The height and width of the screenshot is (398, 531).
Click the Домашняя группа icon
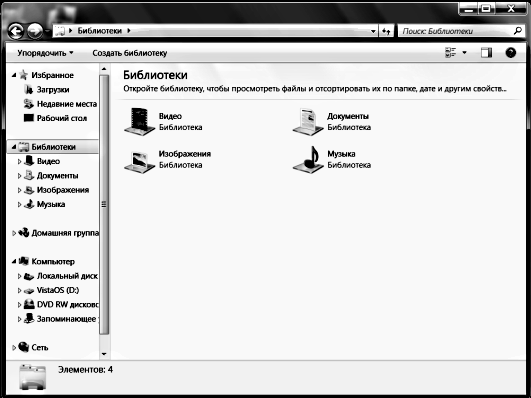point(24,233)
